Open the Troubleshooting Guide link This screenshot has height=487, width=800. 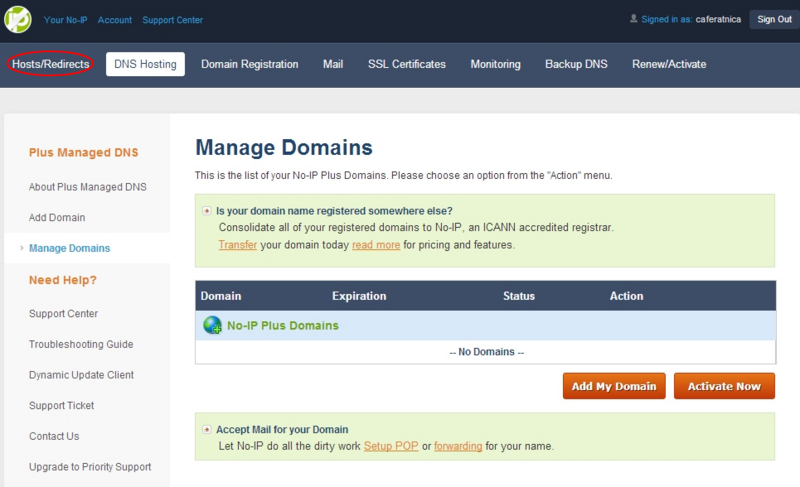[81, 344]
